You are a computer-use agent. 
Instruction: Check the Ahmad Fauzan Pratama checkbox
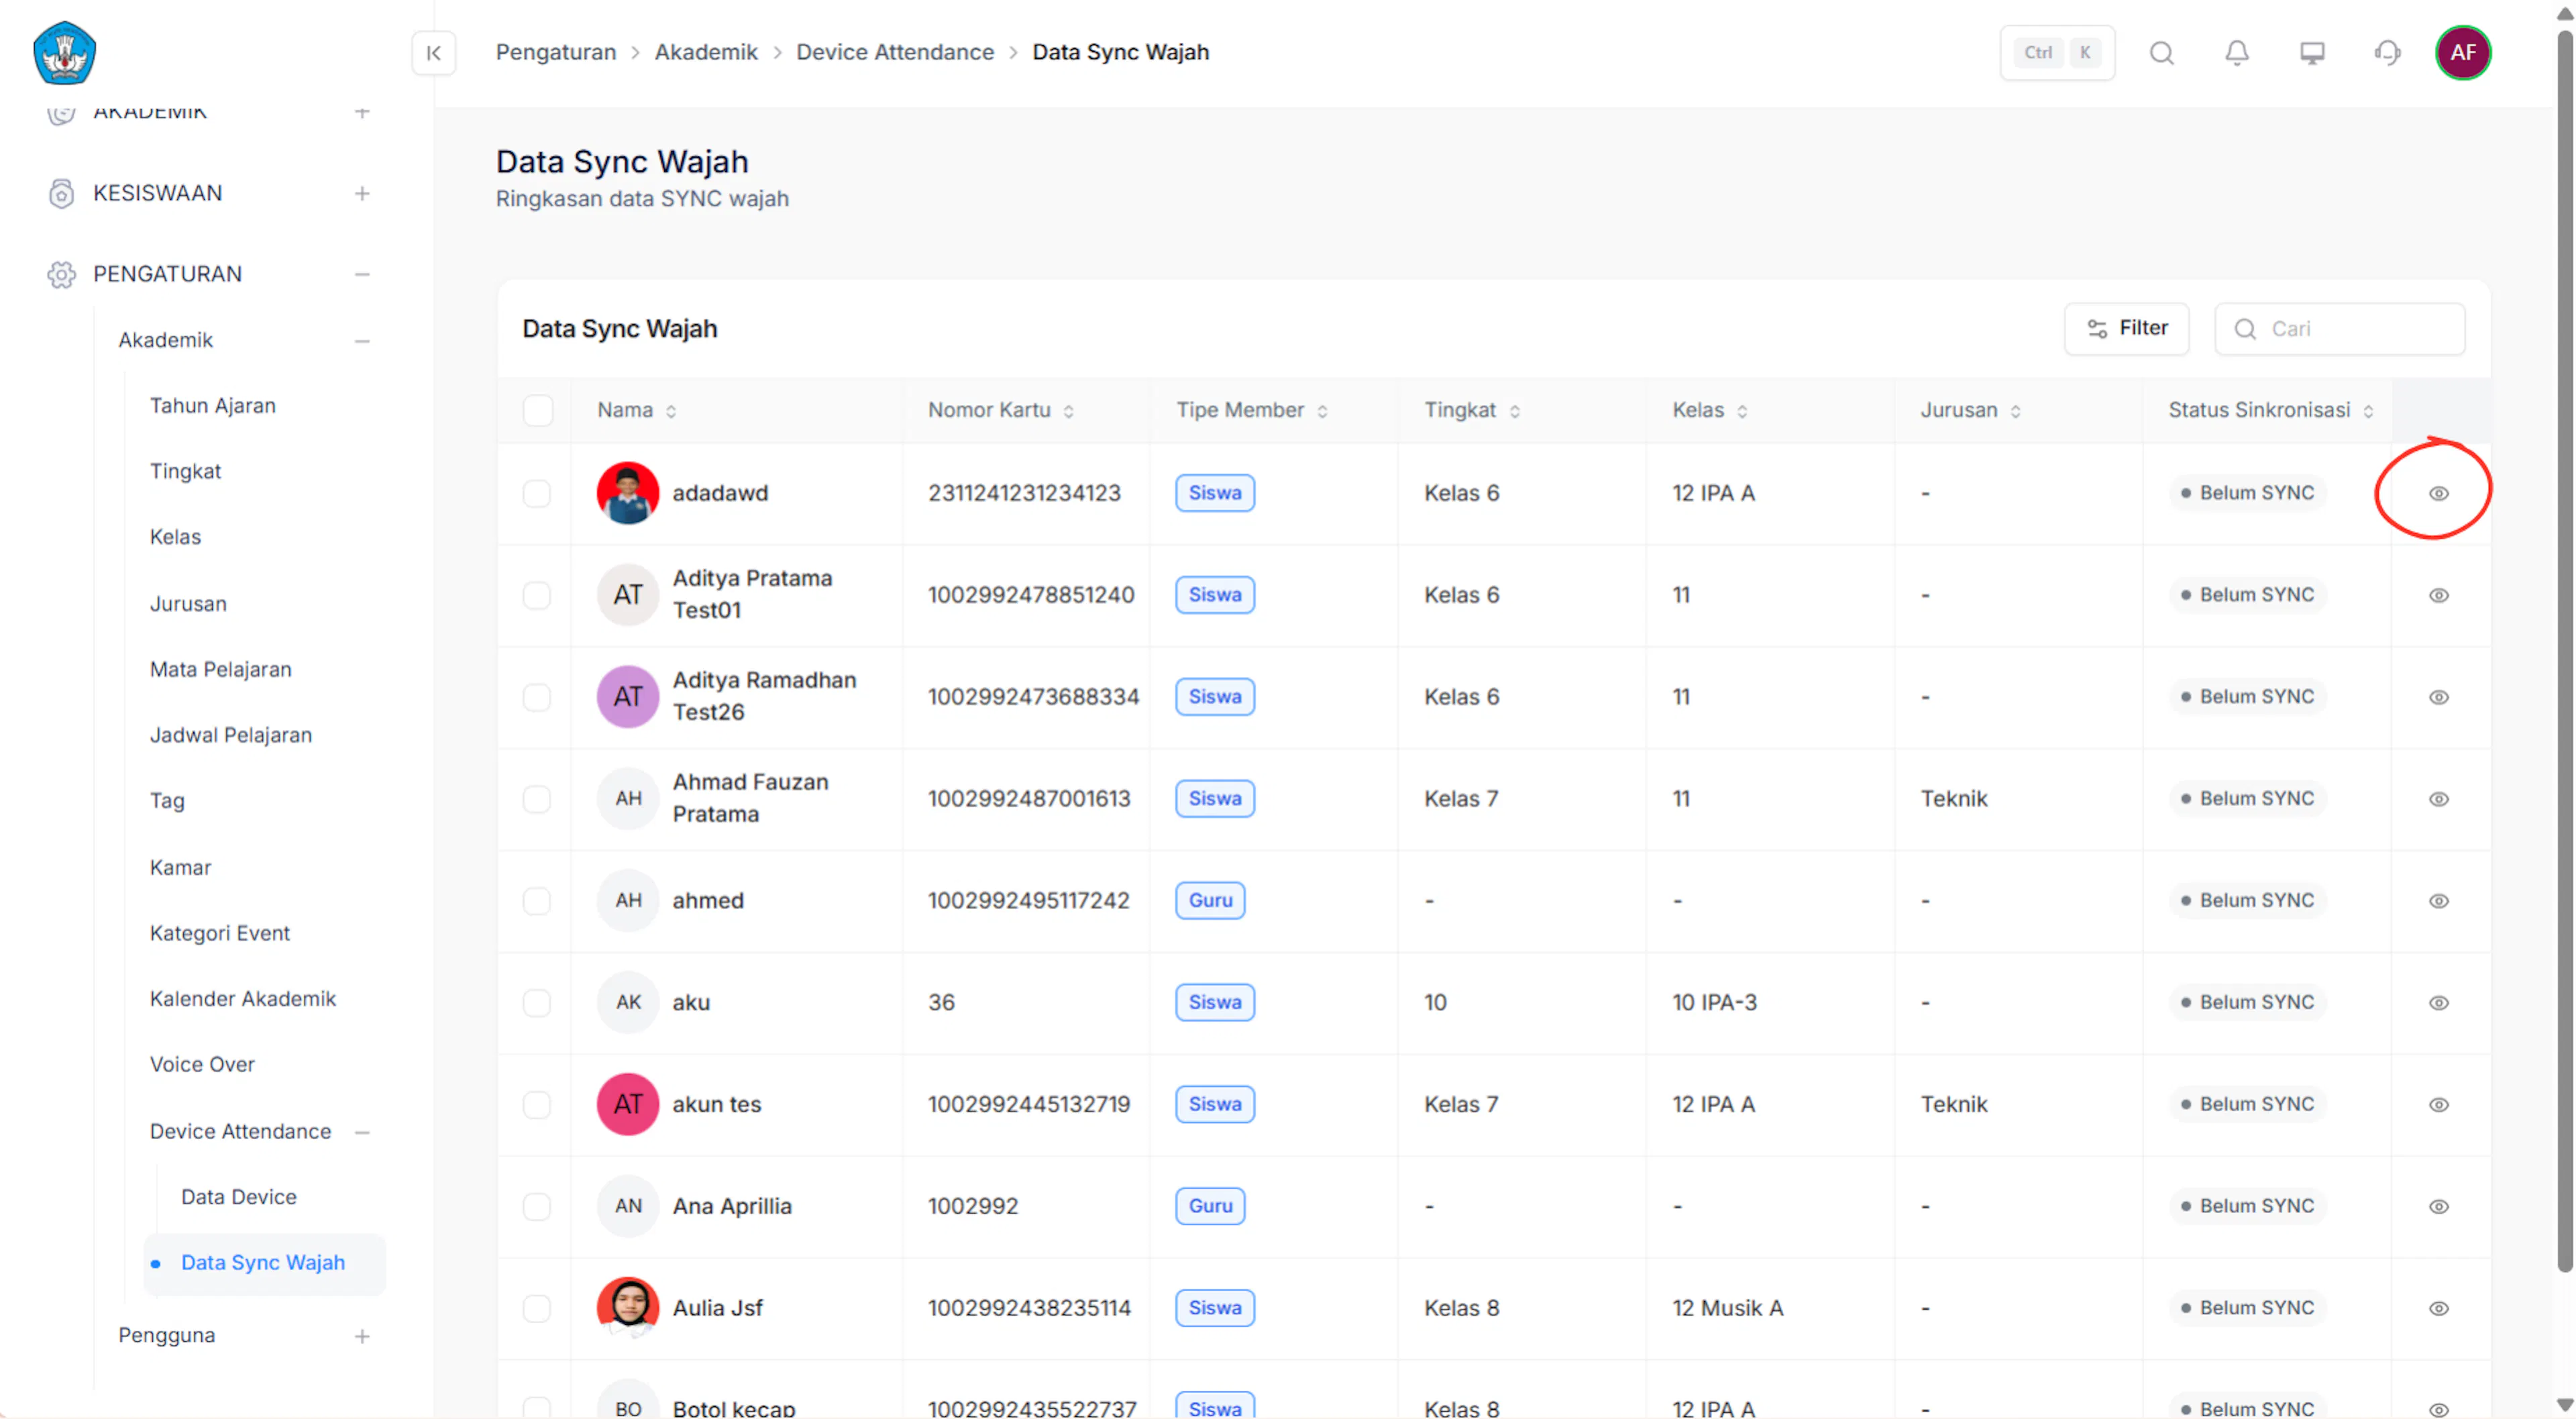tap(537, 800)
